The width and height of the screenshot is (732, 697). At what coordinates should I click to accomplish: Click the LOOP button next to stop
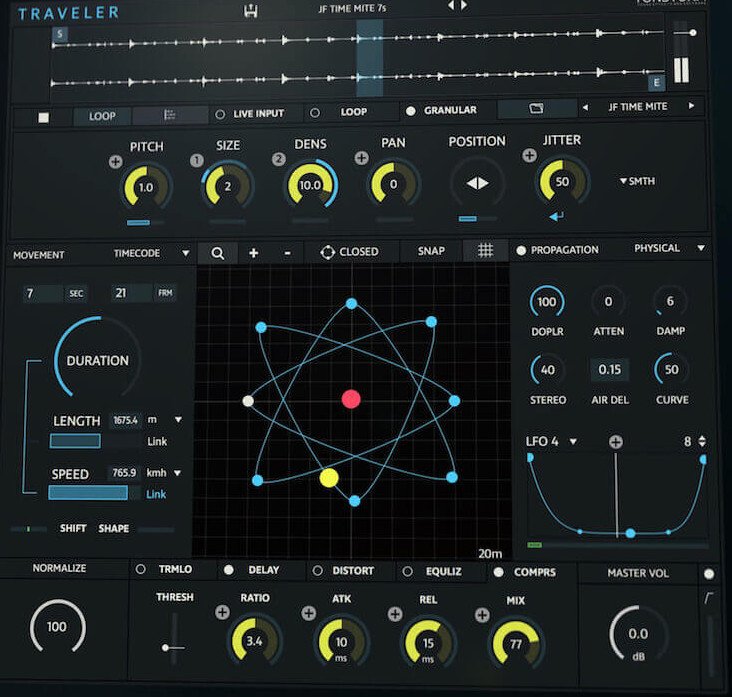coord(102,116)
